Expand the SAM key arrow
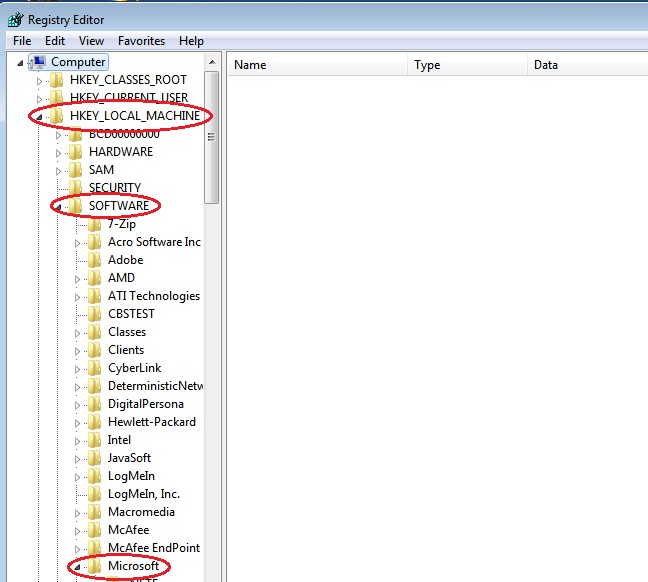Screen dimensions: 648x582 (58, 171)
